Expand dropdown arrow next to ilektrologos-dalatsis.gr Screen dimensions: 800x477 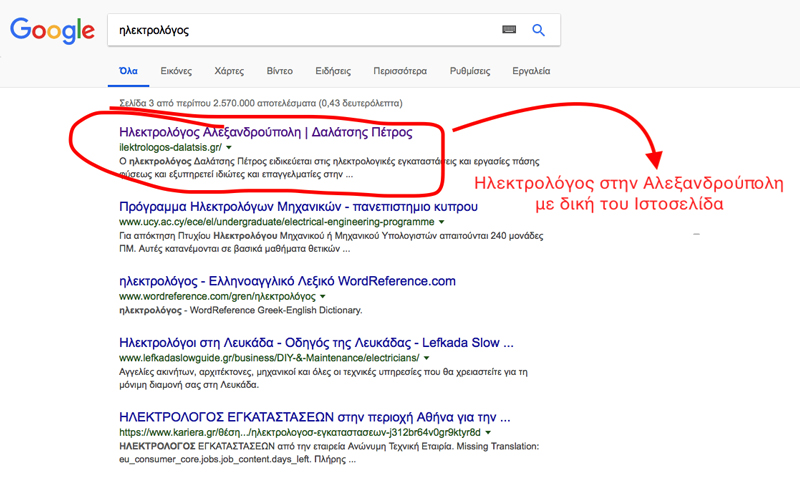(x=229, y=148)
